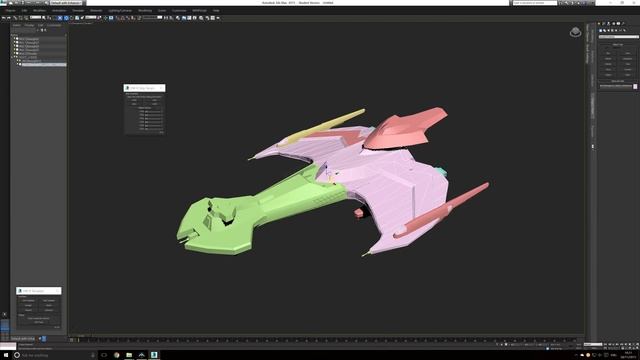Click the Cone button under Object Type
The image size is (640, 360).
pos(627,53)
